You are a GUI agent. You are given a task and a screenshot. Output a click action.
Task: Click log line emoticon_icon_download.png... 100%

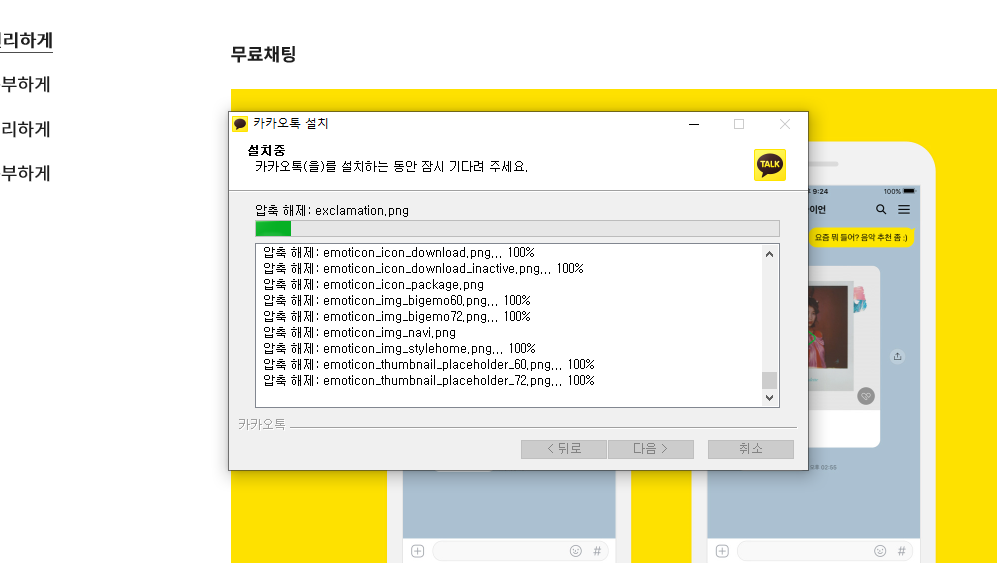point(399,253)
